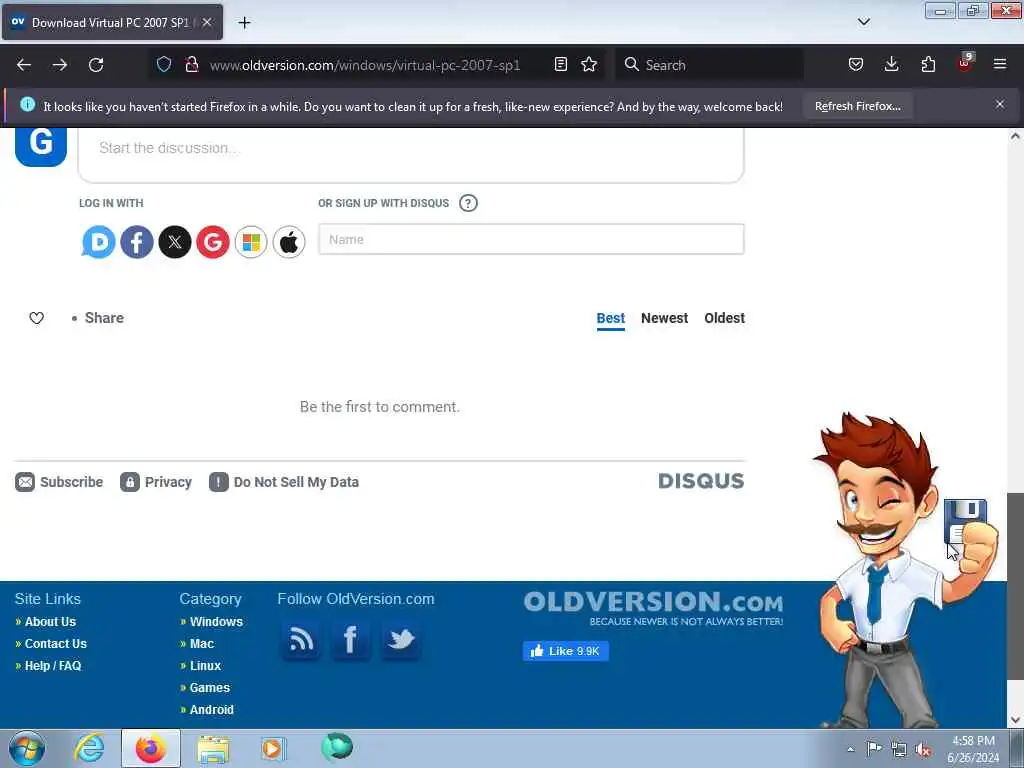Open Windows Media Player from the taskbar
Image resolution: width=1024 pixels, height=768 pixels.
pos(273,749)
